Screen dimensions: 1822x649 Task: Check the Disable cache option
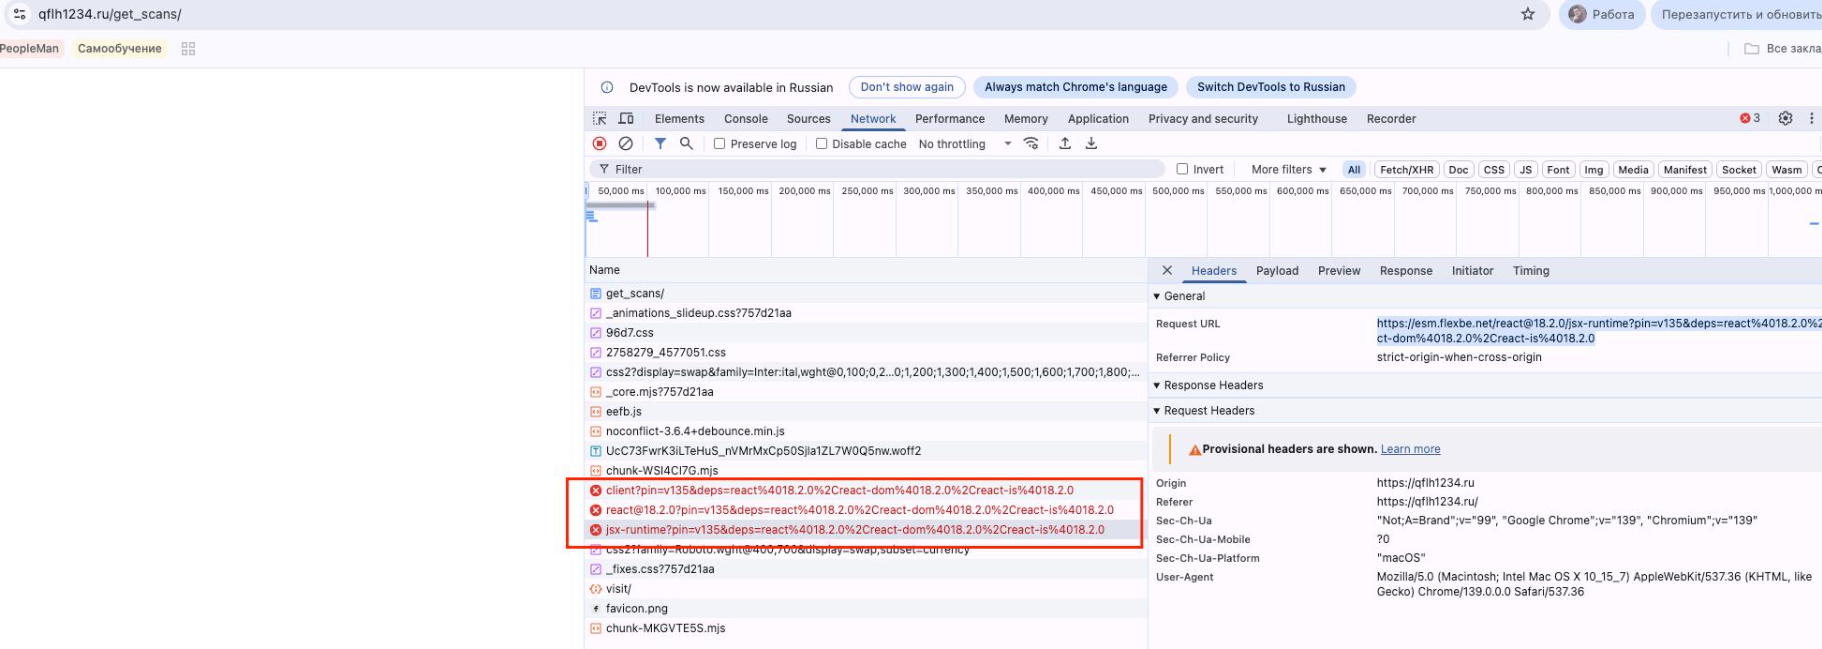coord(821,144)
